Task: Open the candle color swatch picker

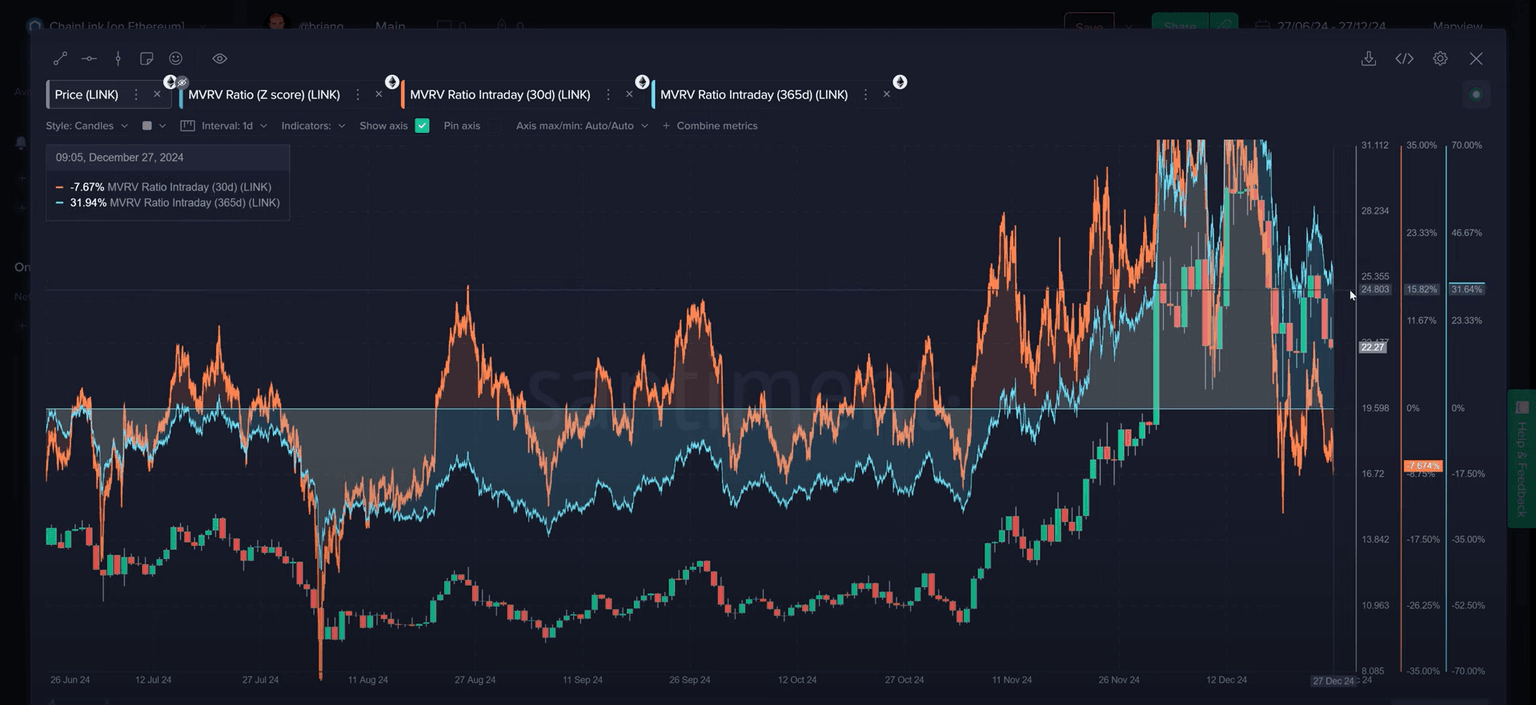Action: pyautogui.click(x=153, y=126)
